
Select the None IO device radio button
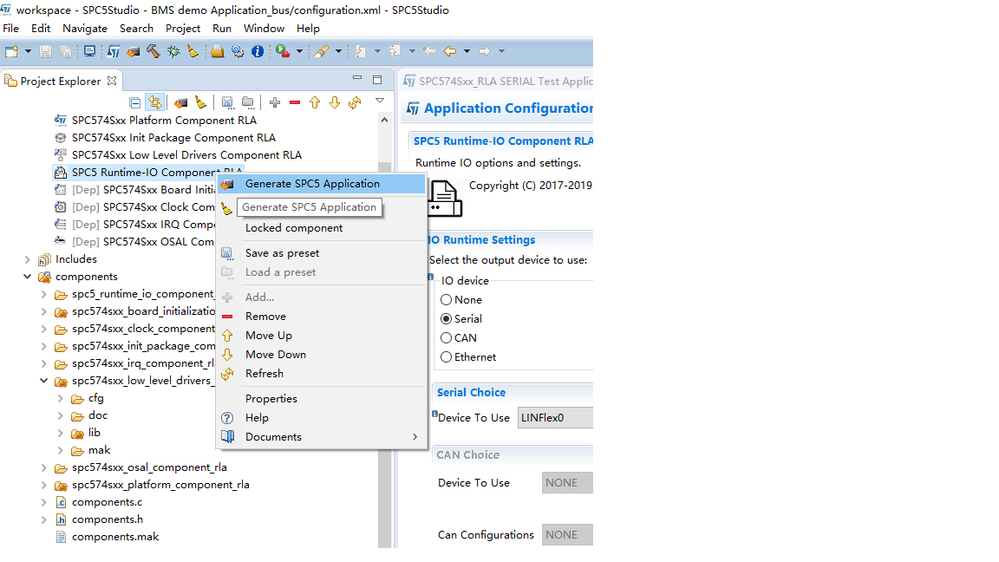tap(446, 299)
